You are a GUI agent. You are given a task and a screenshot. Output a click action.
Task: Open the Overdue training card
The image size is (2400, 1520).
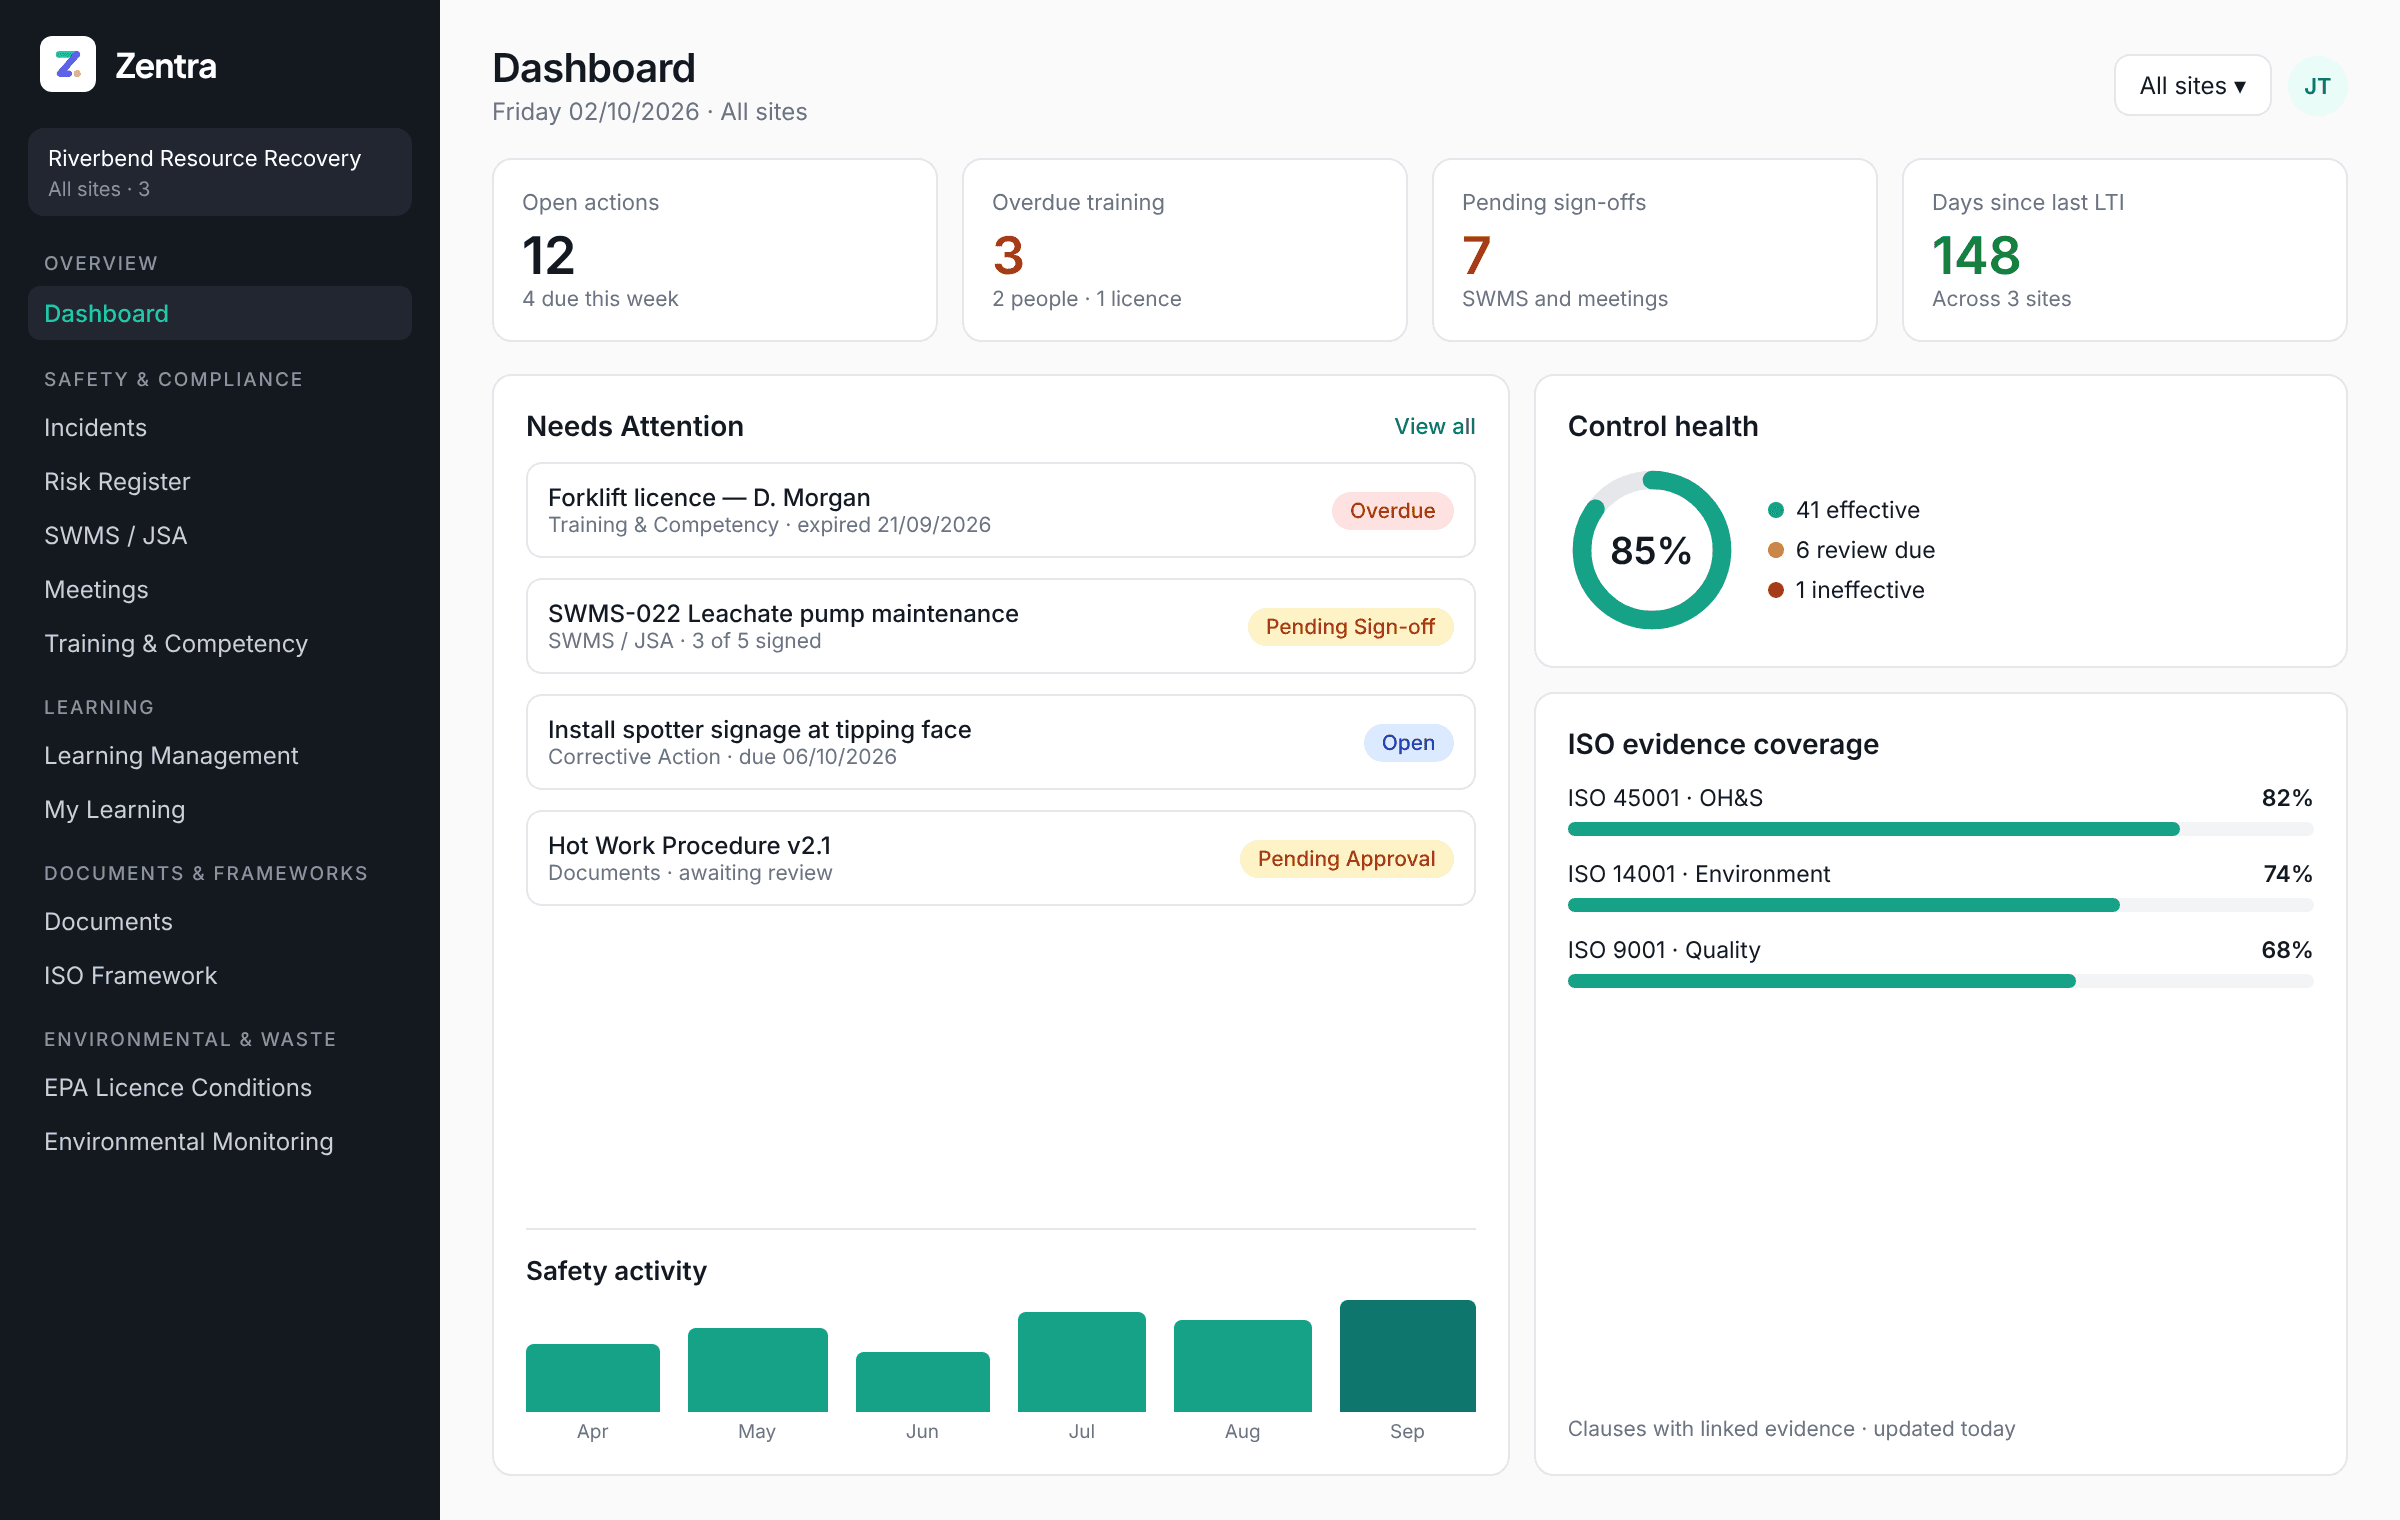point(1185,250)
